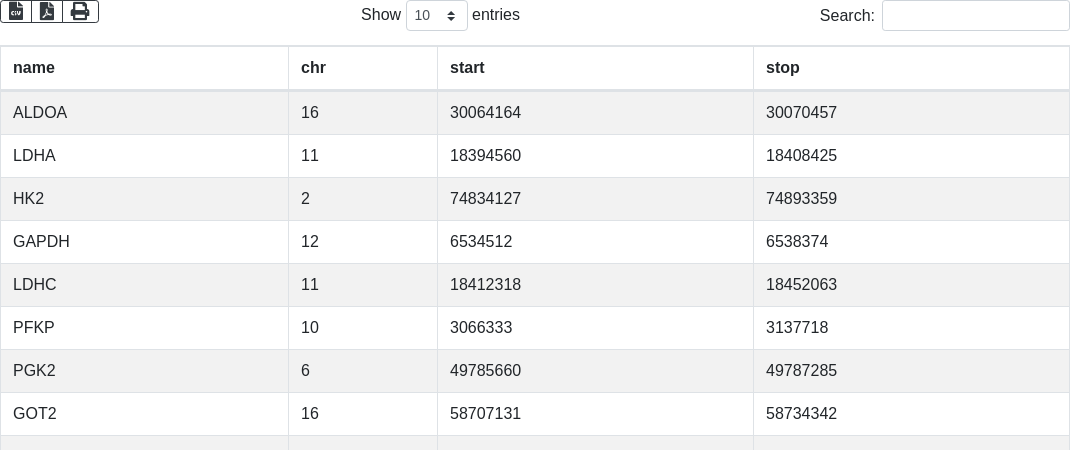
Task: Print the table with printer icon
Action: (81, 12)
